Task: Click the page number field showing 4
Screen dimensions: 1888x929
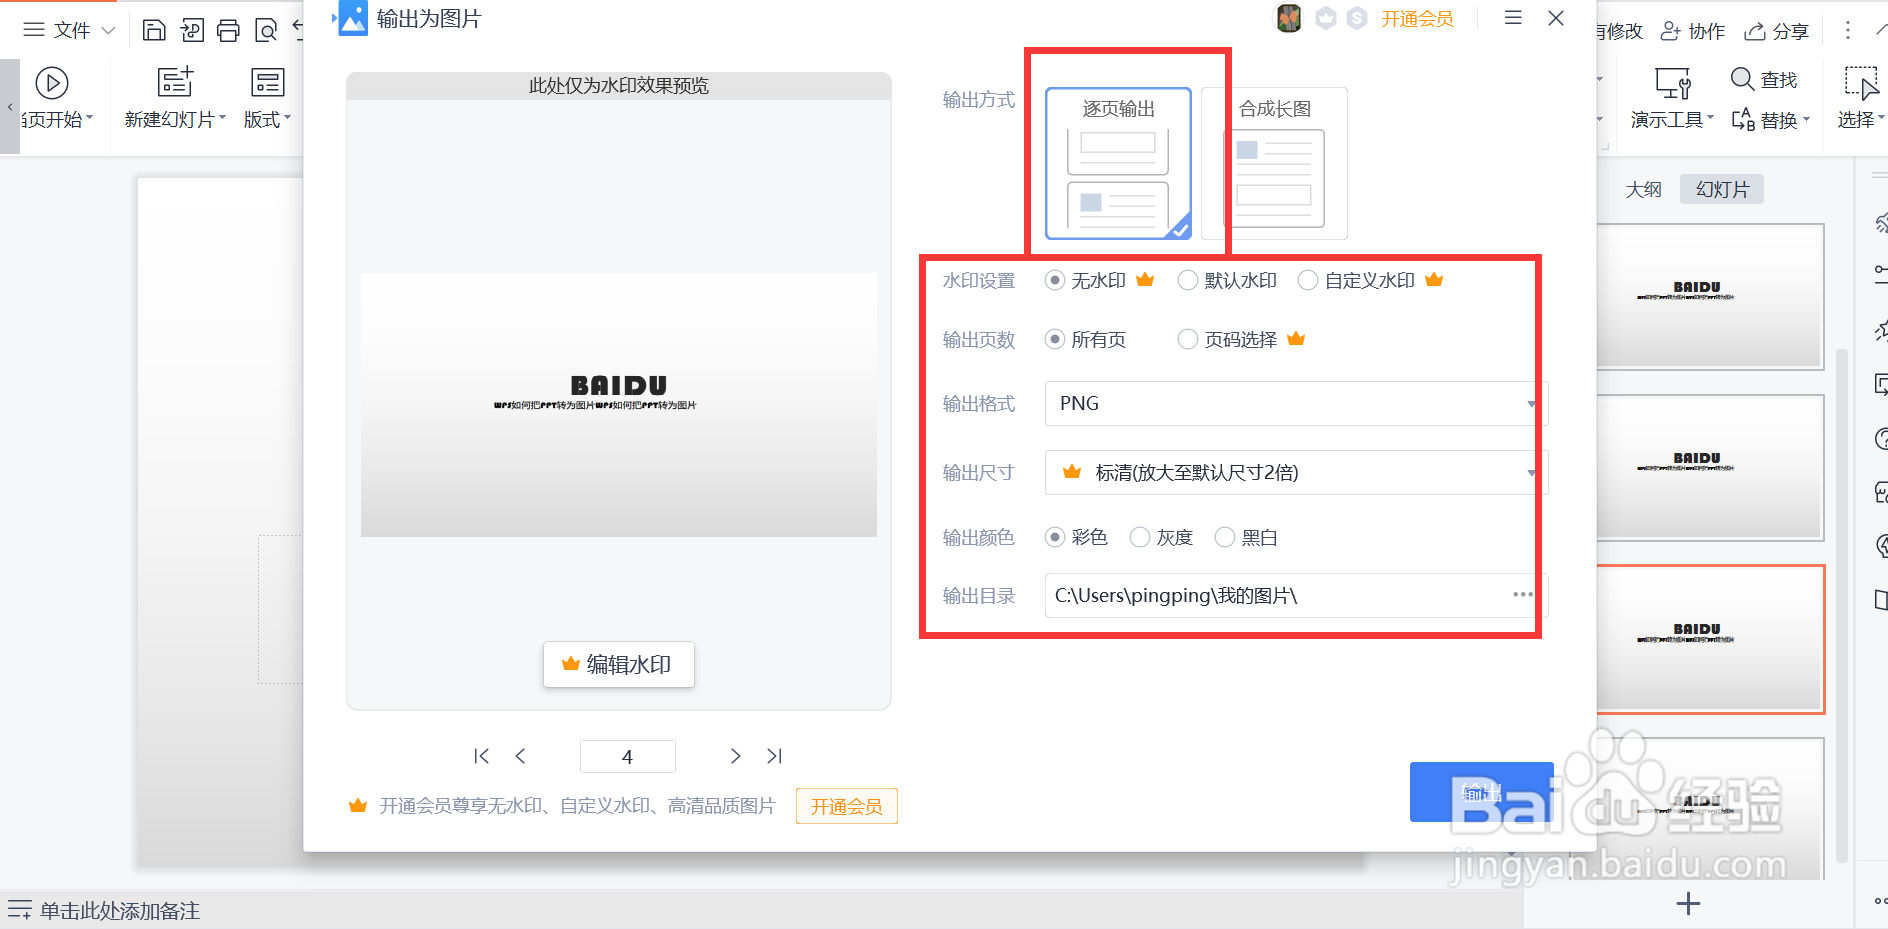Action: tap(627, 756)
